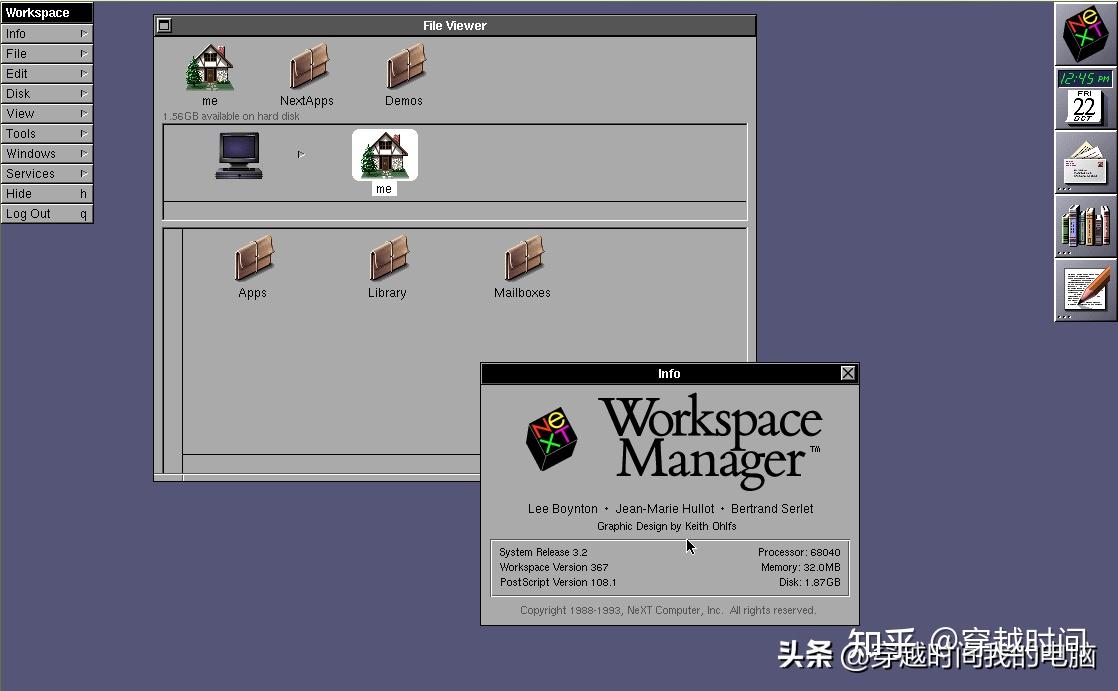Close the Info panel

[x=848, y=373]
